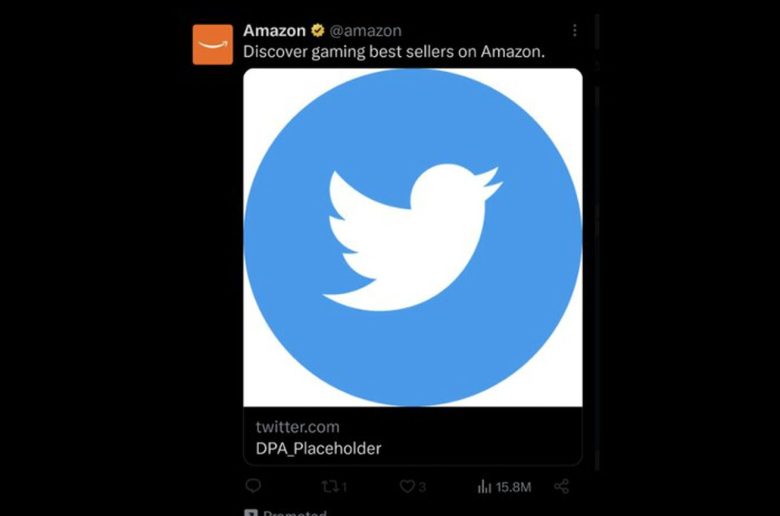Open the @amazon handle link
Viewport: 780px width, 516px height.
point(365,30)
